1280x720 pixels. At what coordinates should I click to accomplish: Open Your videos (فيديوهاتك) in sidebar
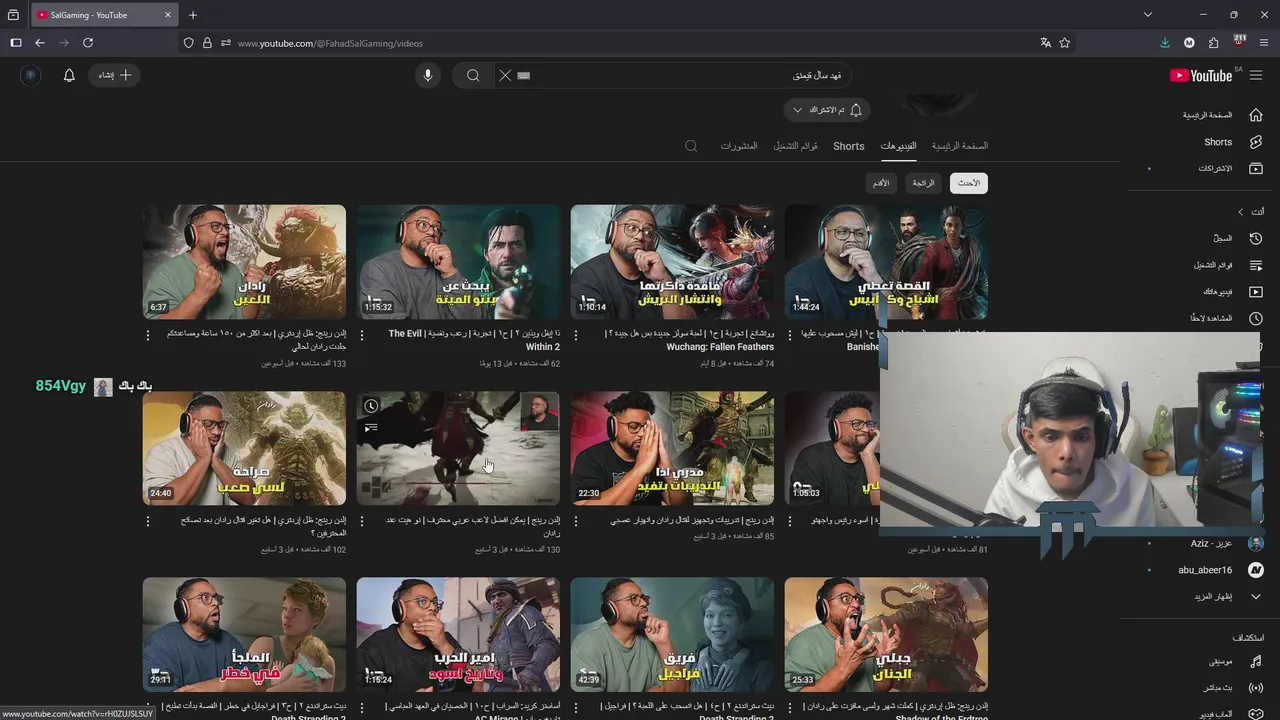[1218, 291]
